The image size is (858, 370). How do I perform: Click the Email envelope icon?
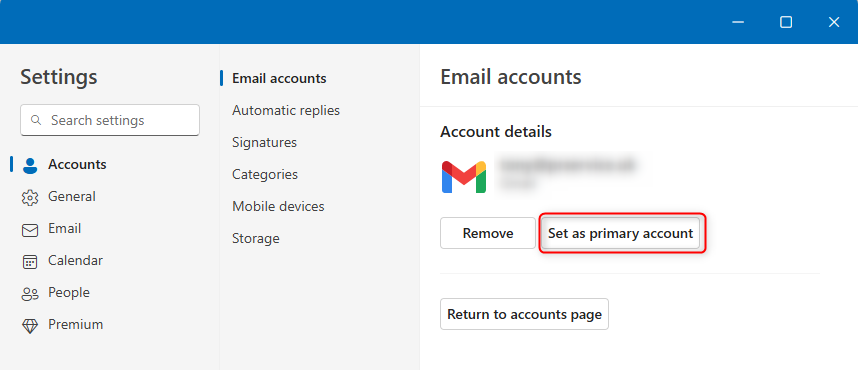30,230
